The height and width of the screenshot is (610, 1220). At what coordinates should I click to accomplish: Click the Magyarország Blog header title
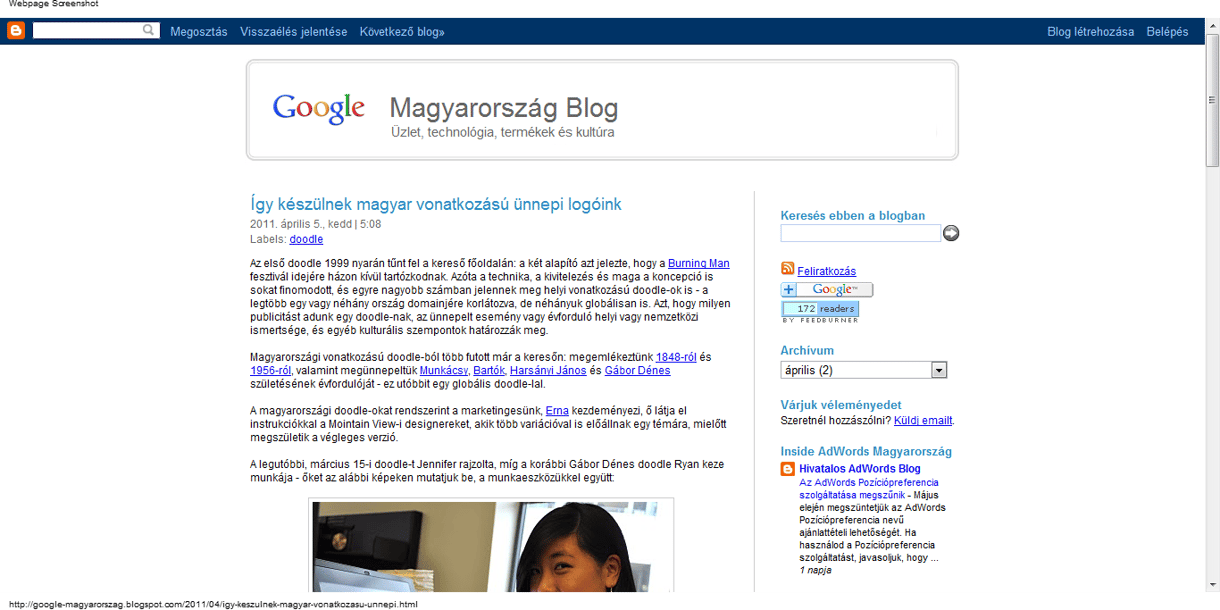tap(504, 108)
